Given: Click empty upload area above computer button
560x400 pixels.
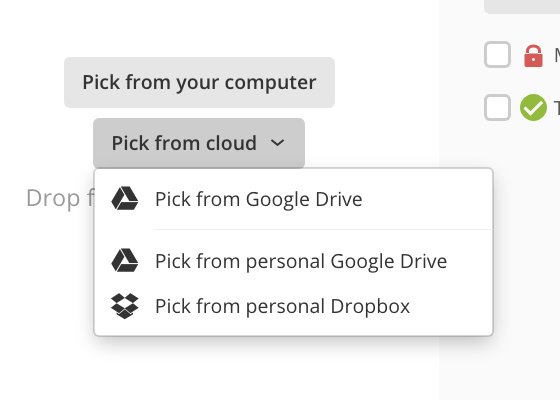Looking at the screenshot, I should [199, 27].
